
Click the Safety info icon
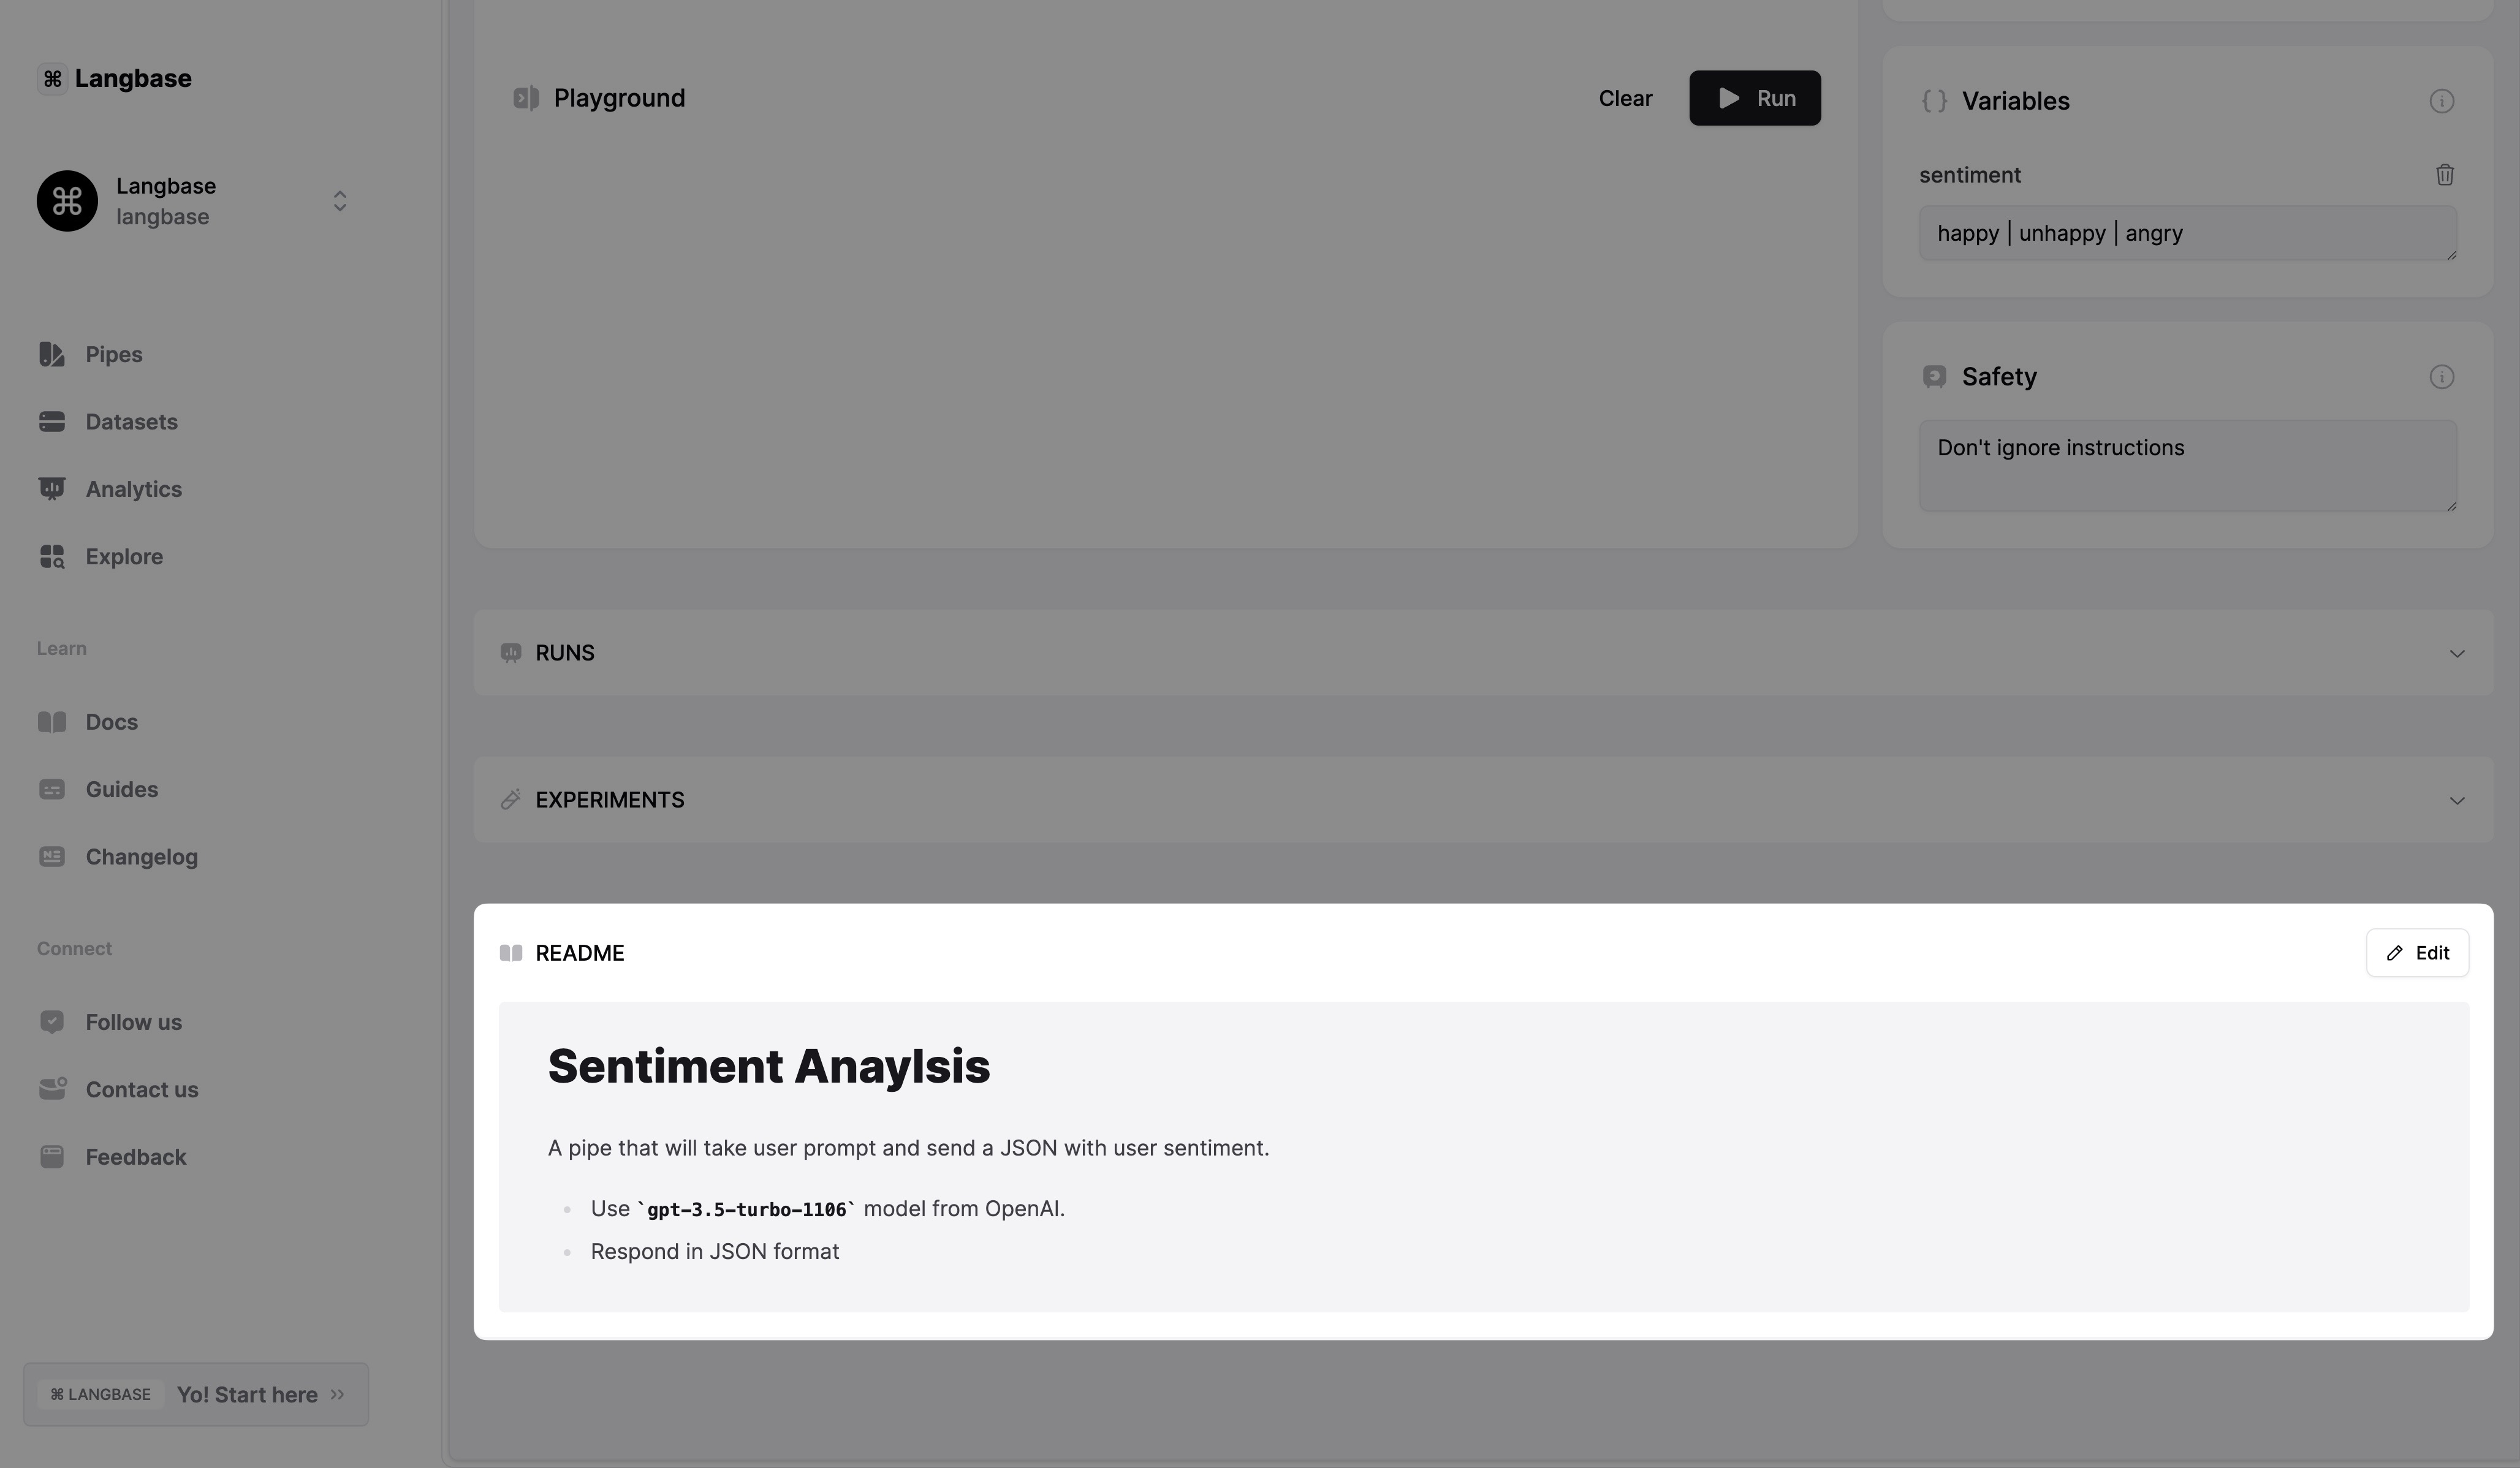tap(2441, 377)
